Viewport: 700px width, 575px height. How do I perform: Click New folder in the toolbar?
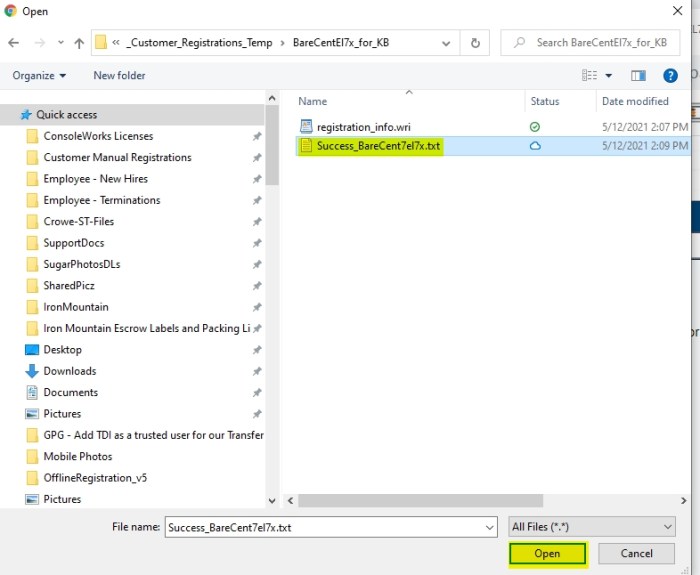119,75
